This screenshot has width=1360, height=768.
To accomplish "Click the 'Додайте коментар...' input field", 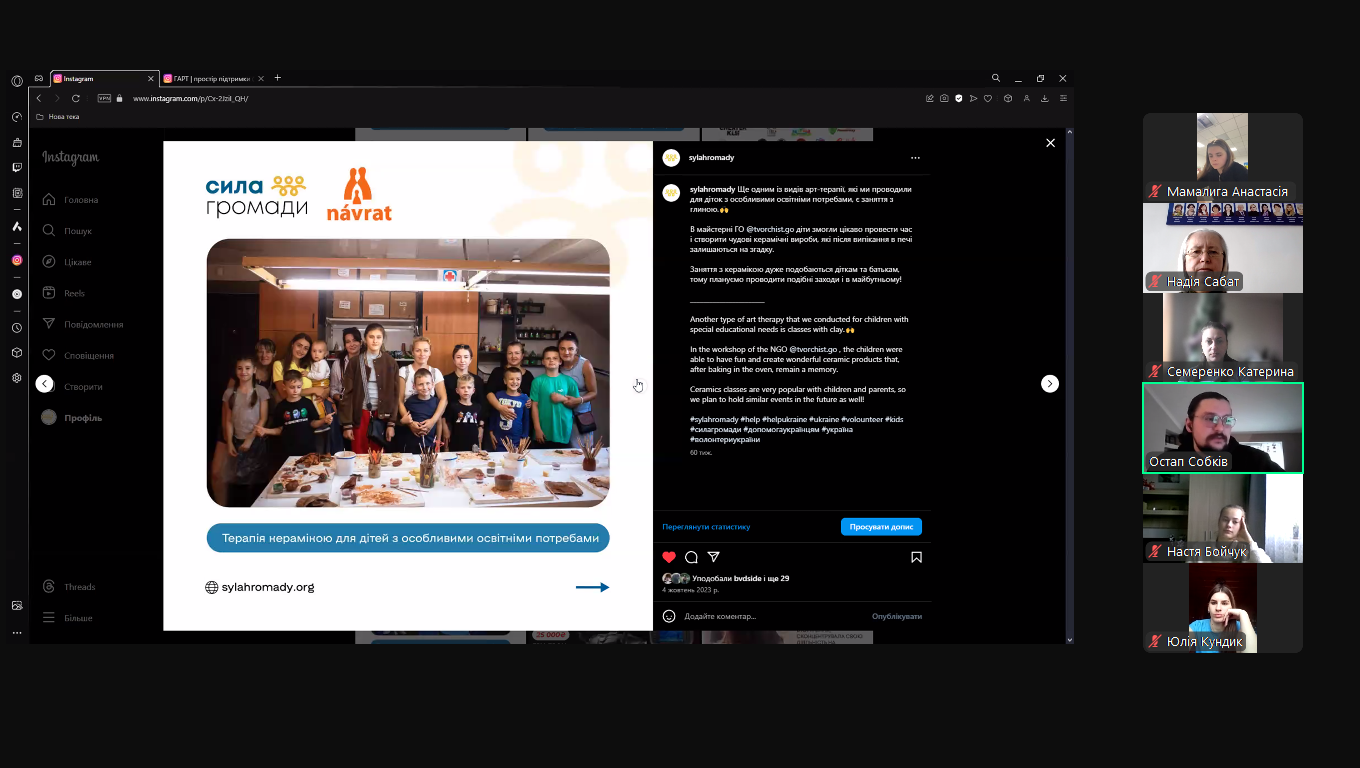I will pyautogui.click(x=770, y=616).
